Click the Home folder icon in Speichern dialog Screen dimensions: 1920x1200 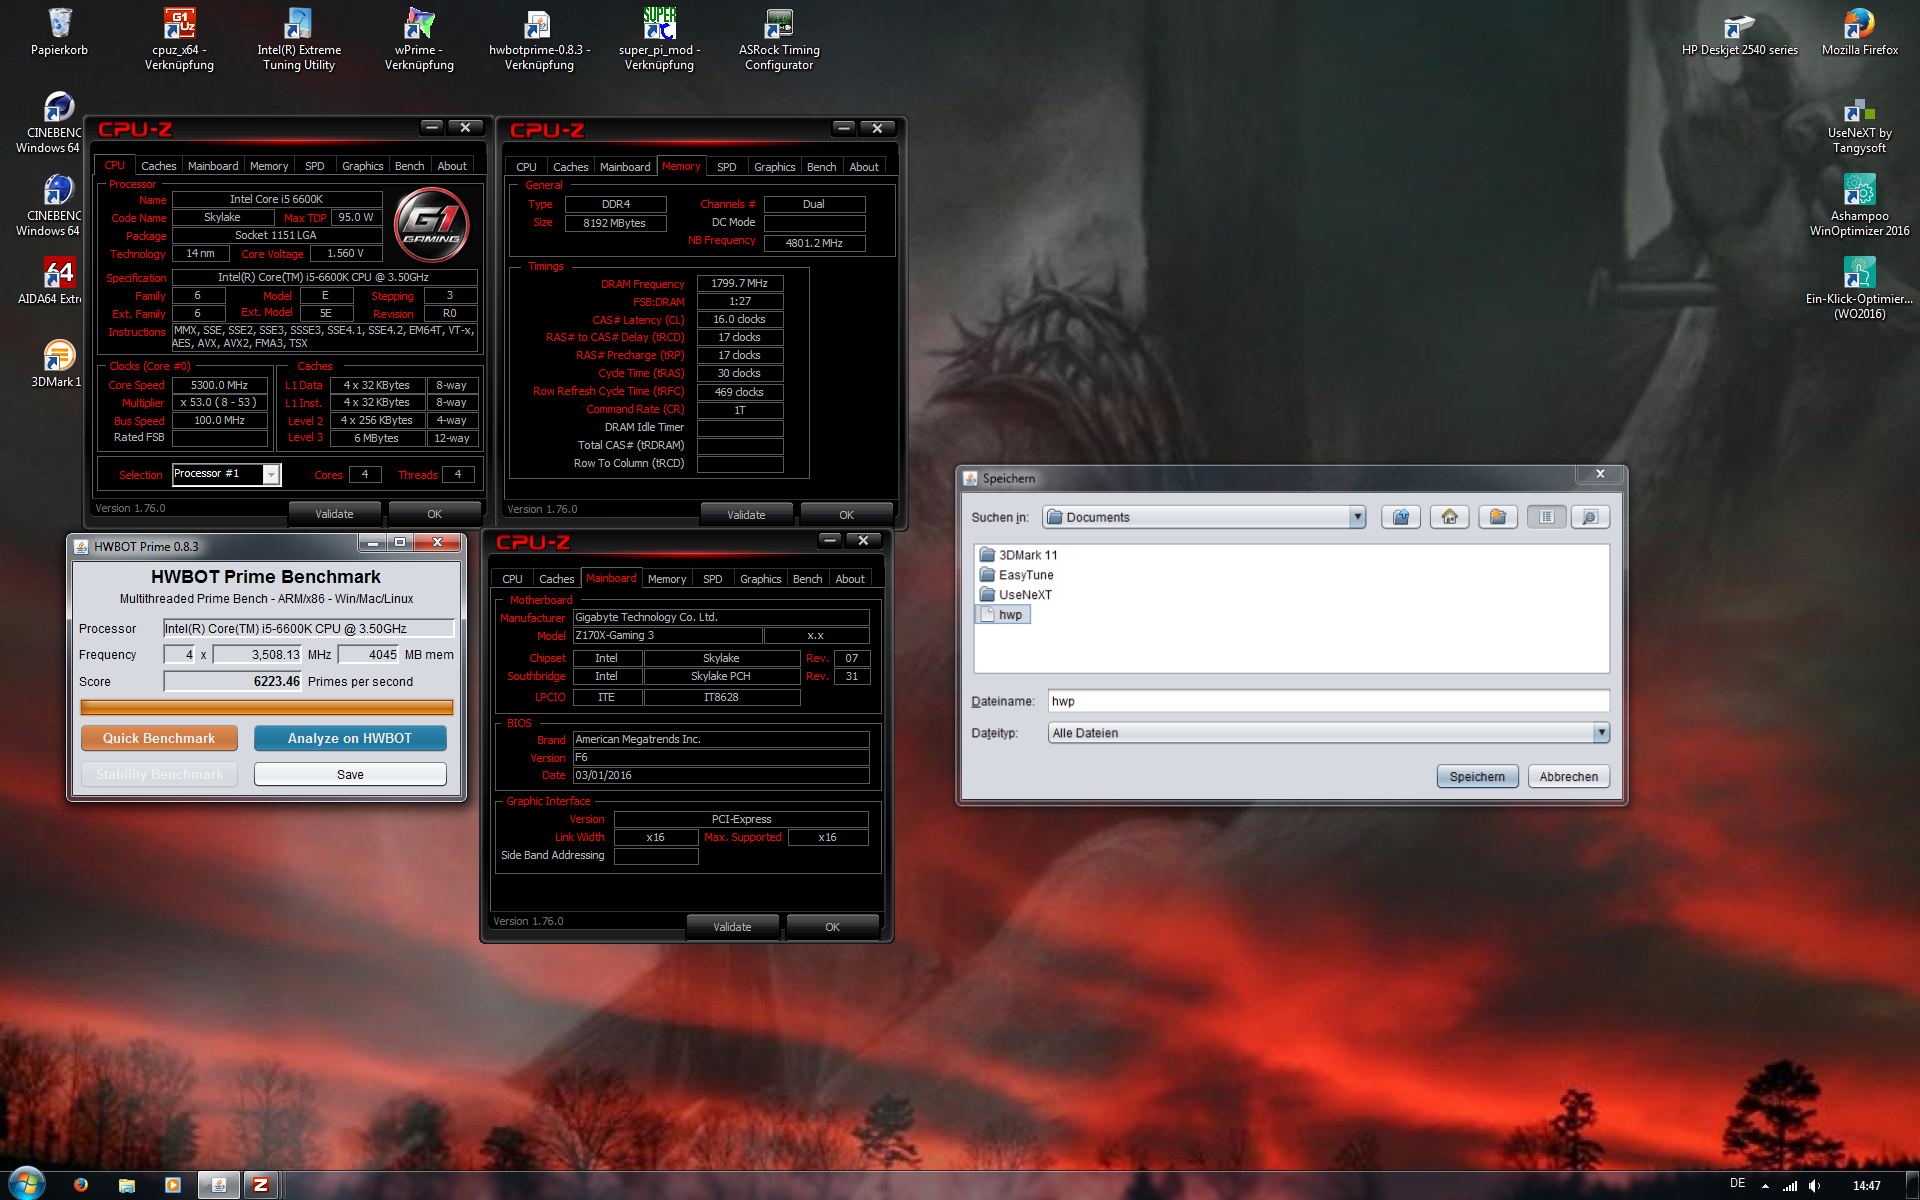[x=1449, y=517]
